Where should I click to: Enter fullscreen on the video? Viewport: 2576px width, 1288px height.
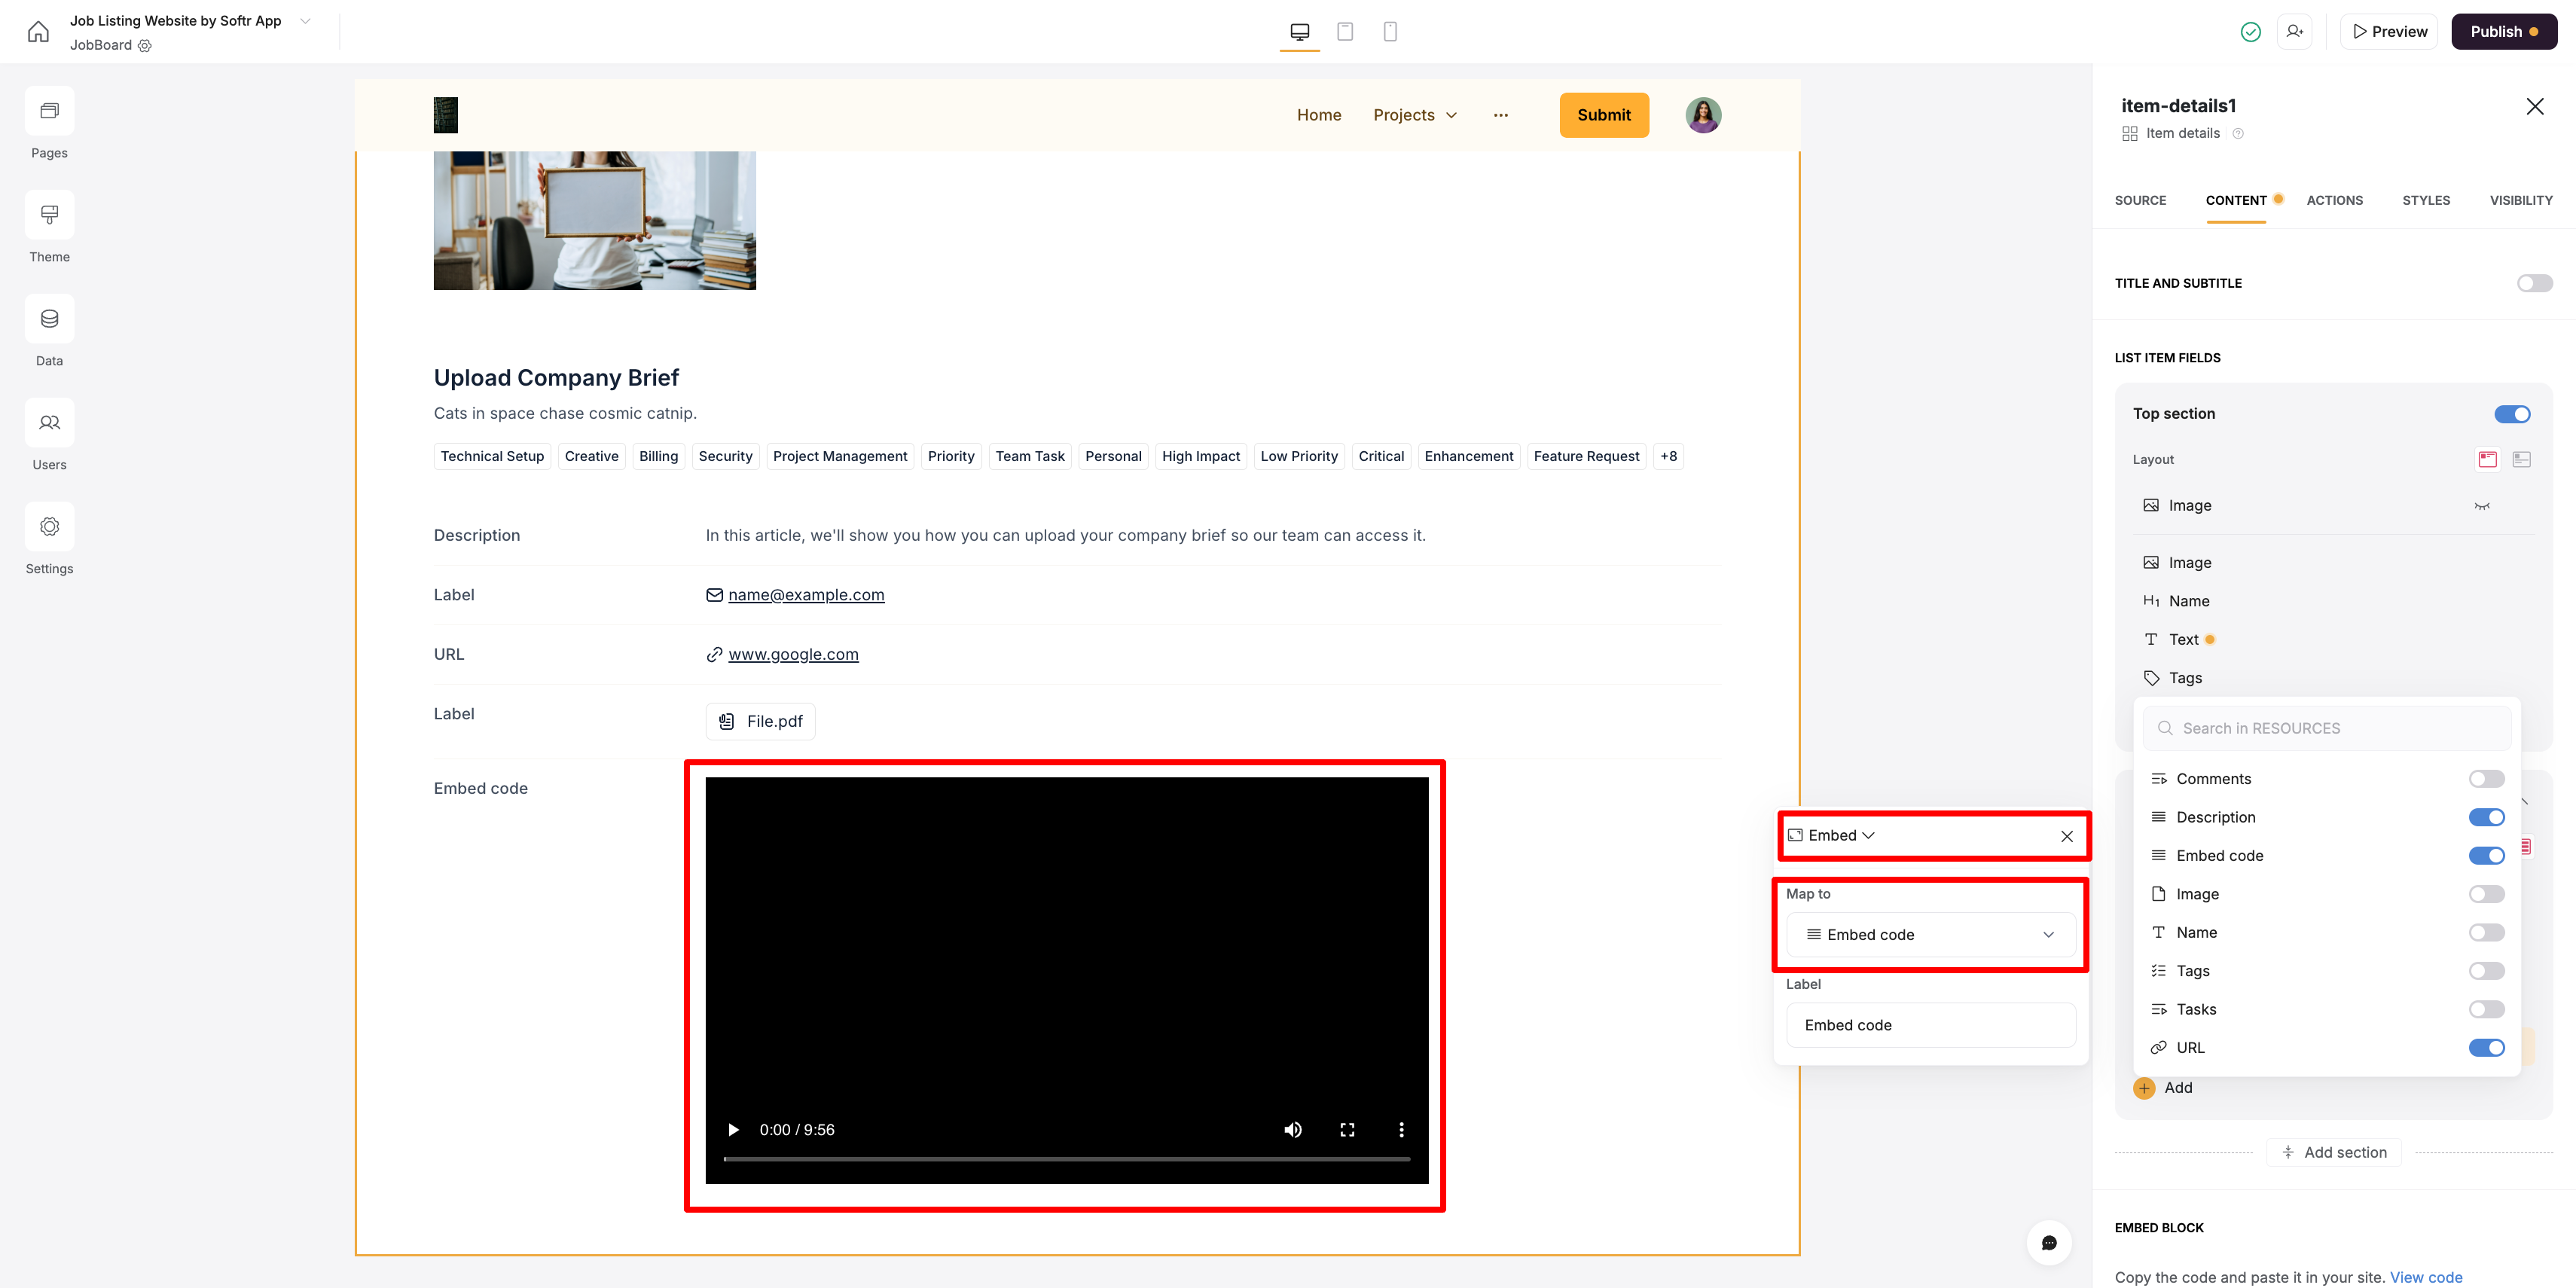tap(1347, 1129)
